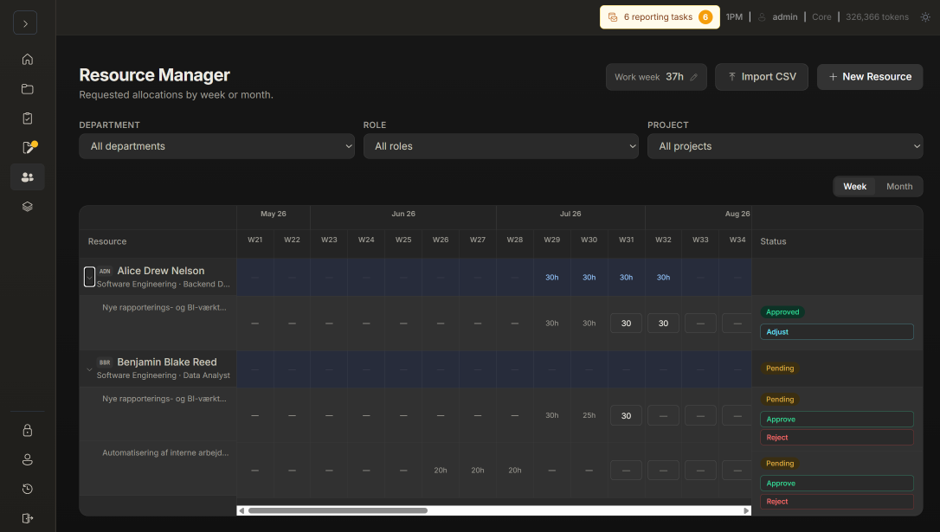Click the Core label in top bar
This screenshot has height=532, width=940.
click(821, 17)
